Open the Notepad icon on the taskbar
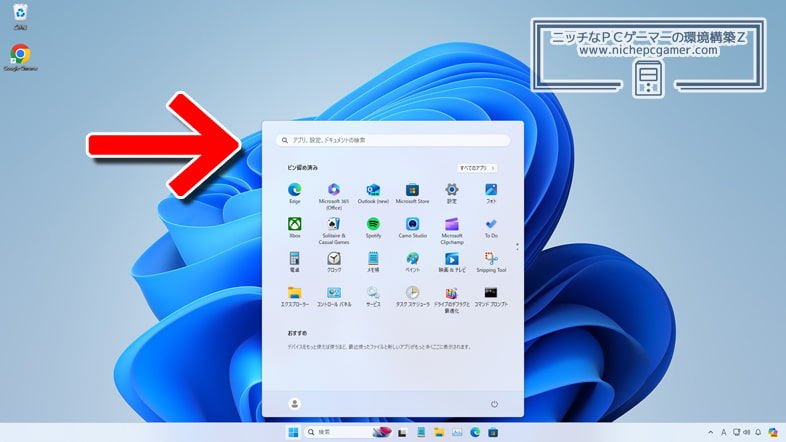 421,432
